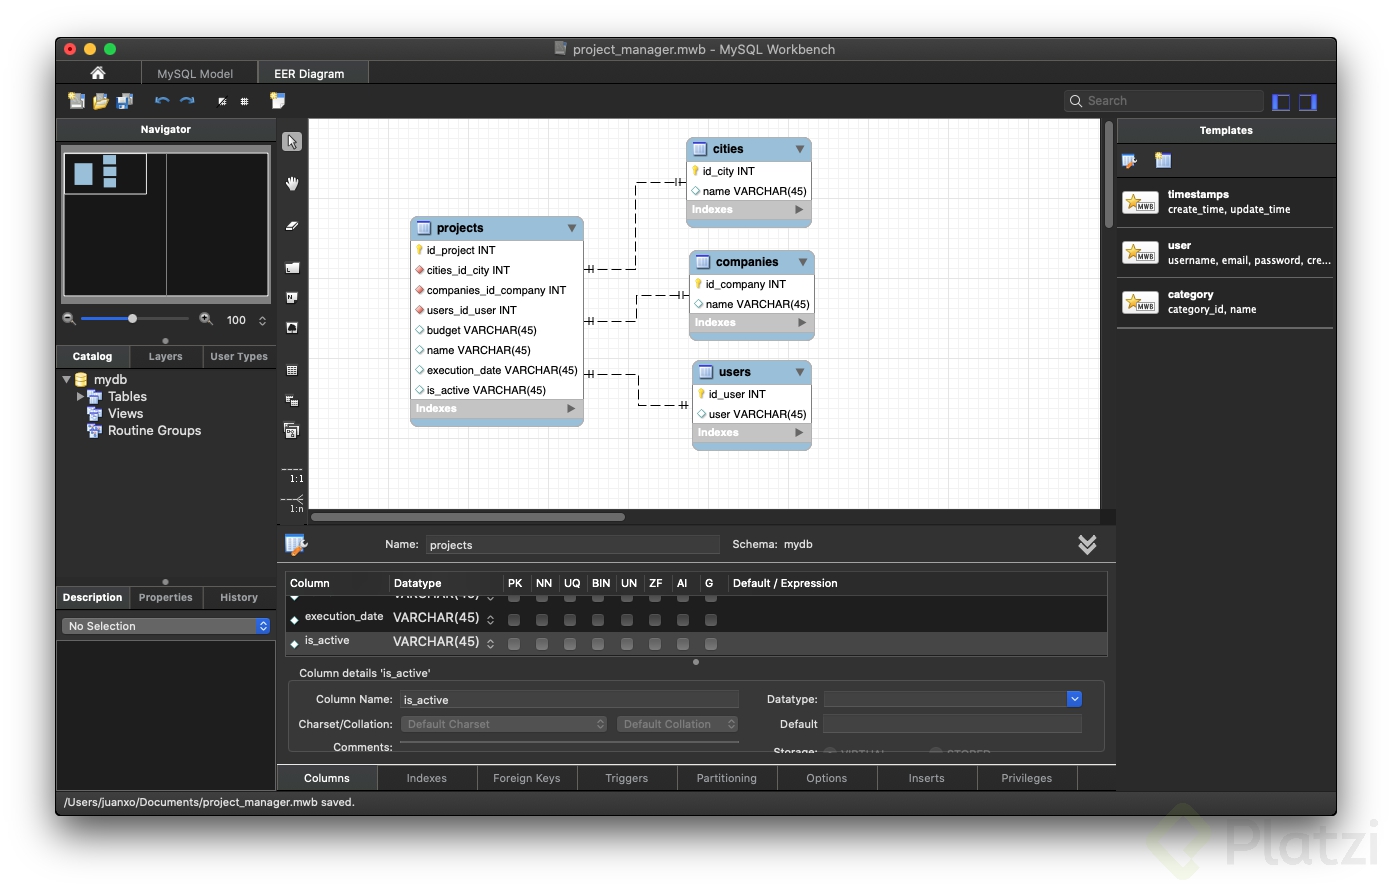Open the No Selection description dropdown
This screenshot has height=889, width=1392.
166,626
